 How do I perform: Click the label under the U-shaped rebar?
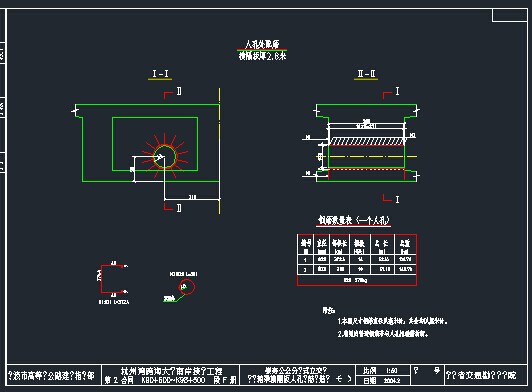pos(114,302)
